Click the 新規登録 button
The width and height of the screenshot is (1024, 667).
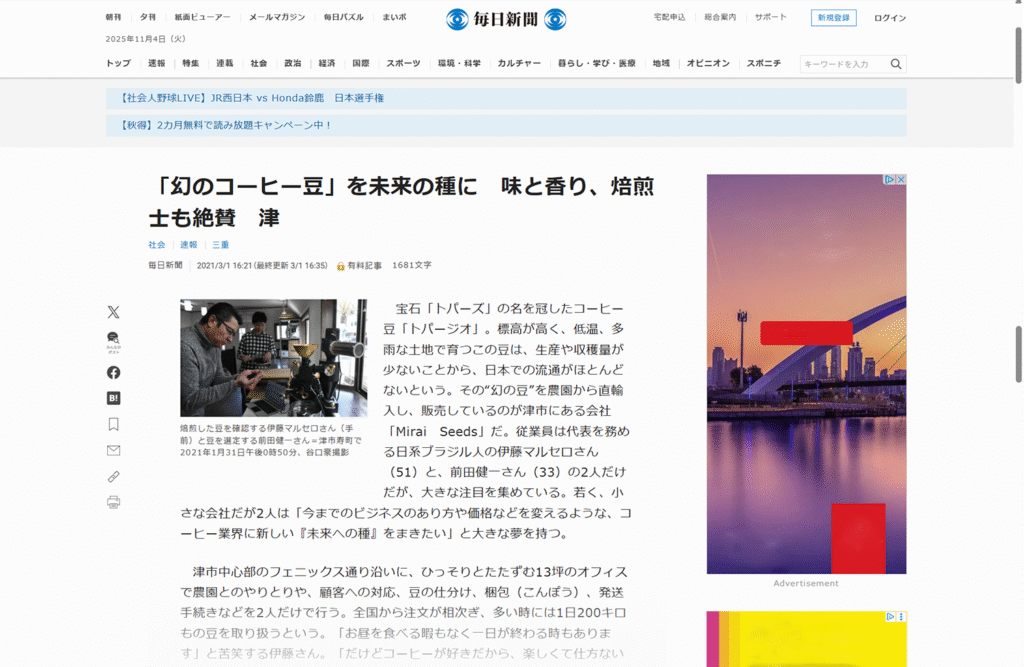tap(833, 18)
